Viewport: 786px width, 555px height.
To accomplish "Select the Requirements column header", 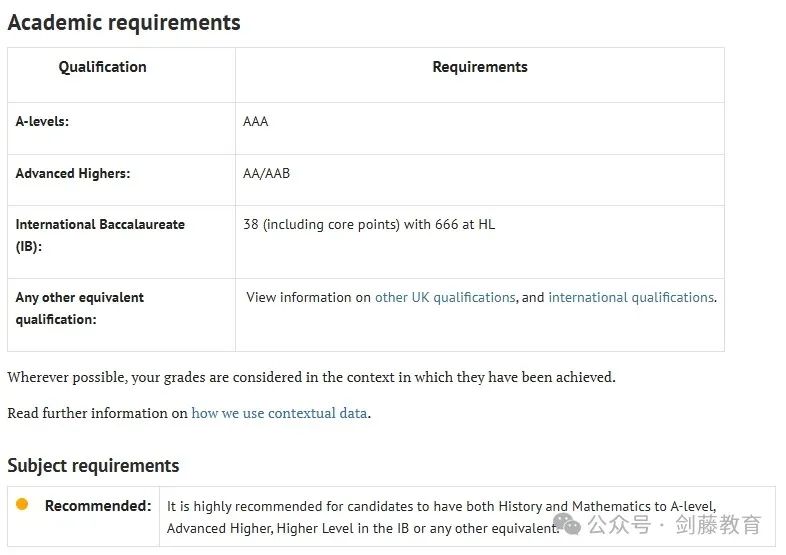I will coord(480,67).
